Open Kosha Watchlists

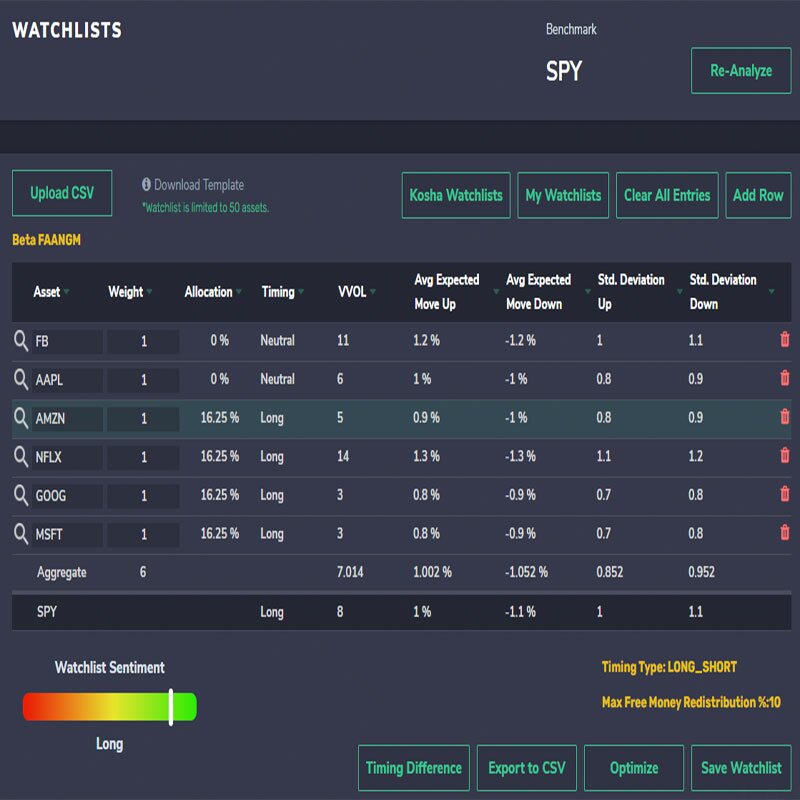pos(456,195)
